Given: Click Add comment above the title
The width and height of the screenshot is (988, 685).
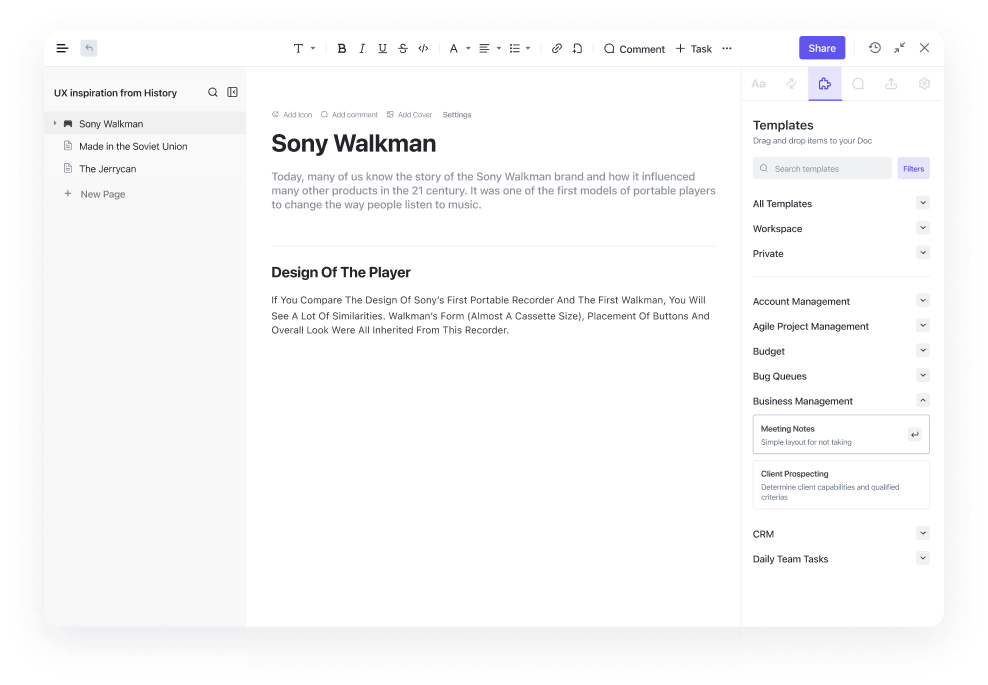Looking at the screenshot, I should point(350,115).
